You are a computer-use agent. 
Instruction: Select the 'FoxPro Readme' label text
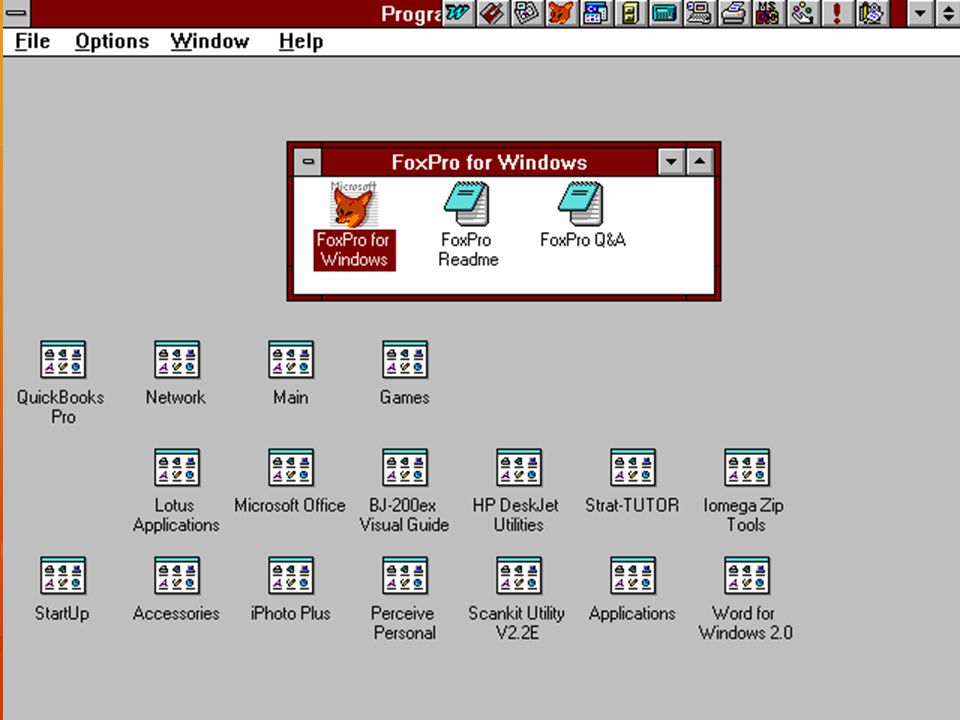(468, 249)
